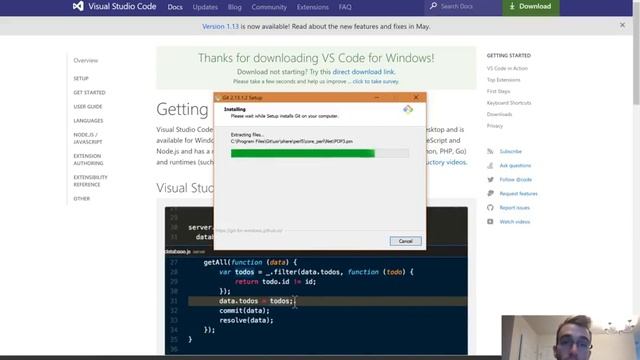Select GET STARTED in left sidebar
Viewport: 640px width, 360px height.
(x=89, y=93)
